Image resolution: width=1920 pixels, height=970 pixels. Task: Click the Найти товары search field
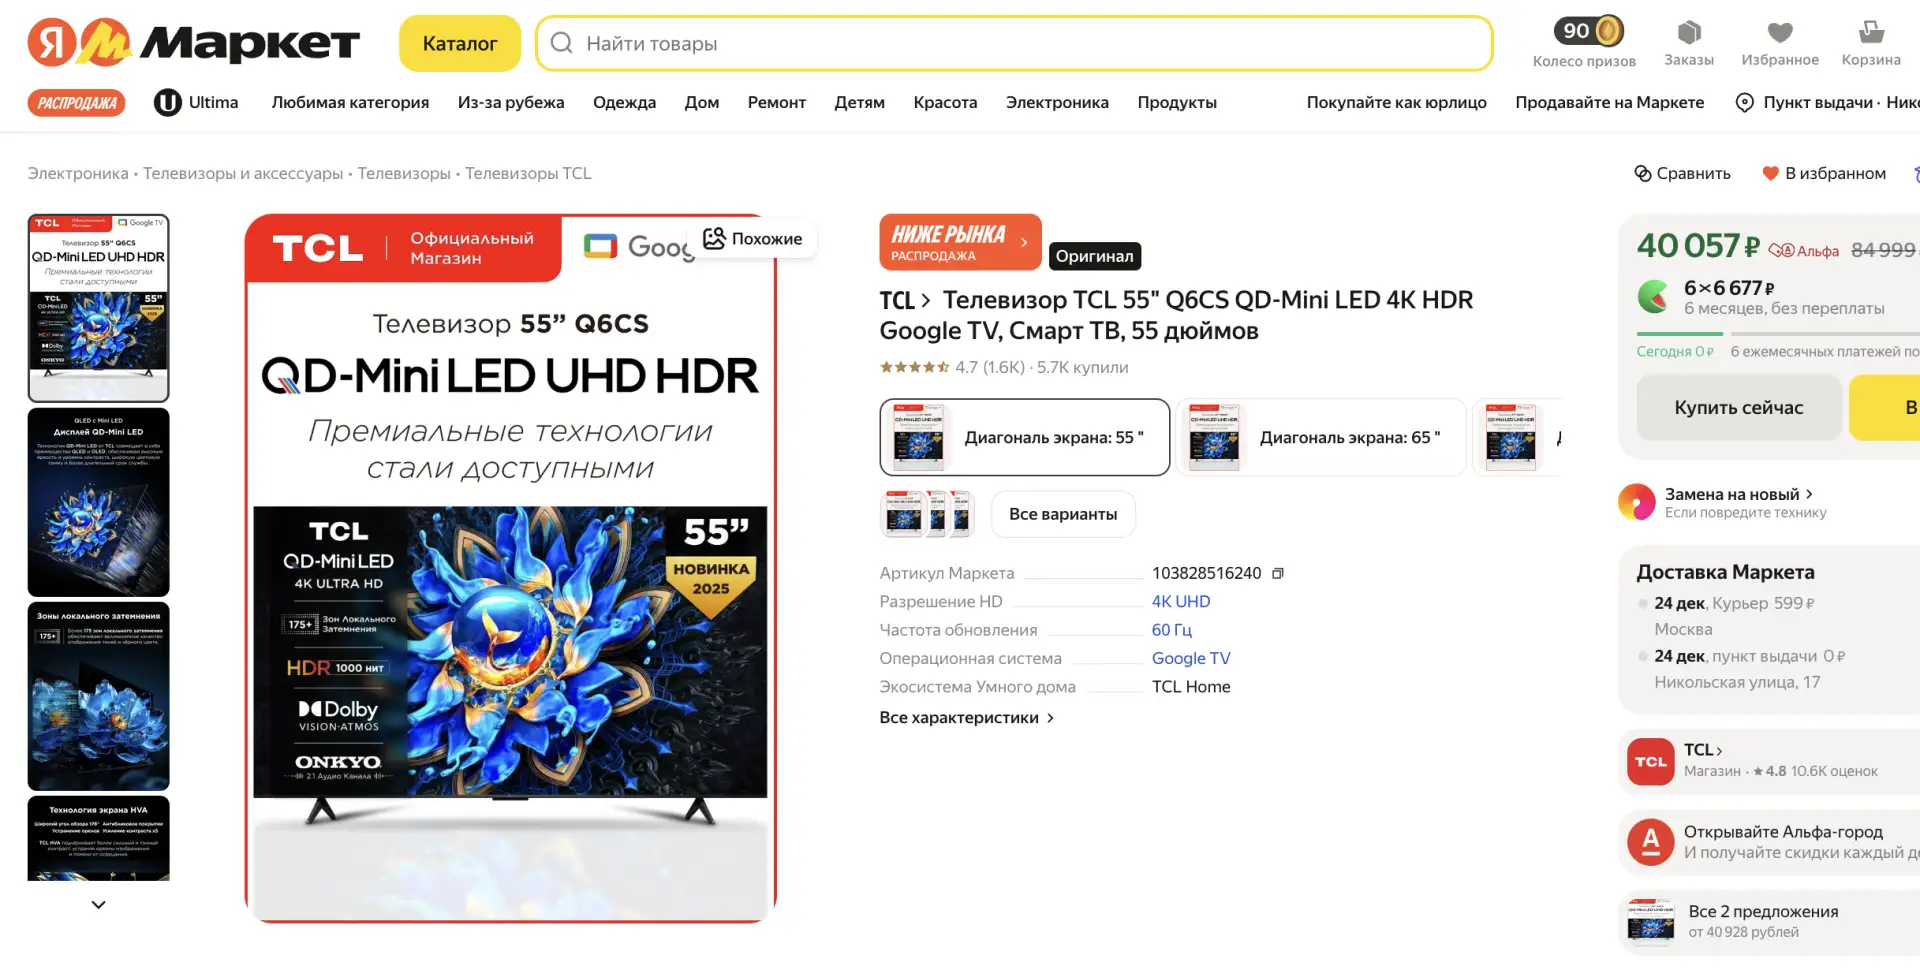[1014, 43]
